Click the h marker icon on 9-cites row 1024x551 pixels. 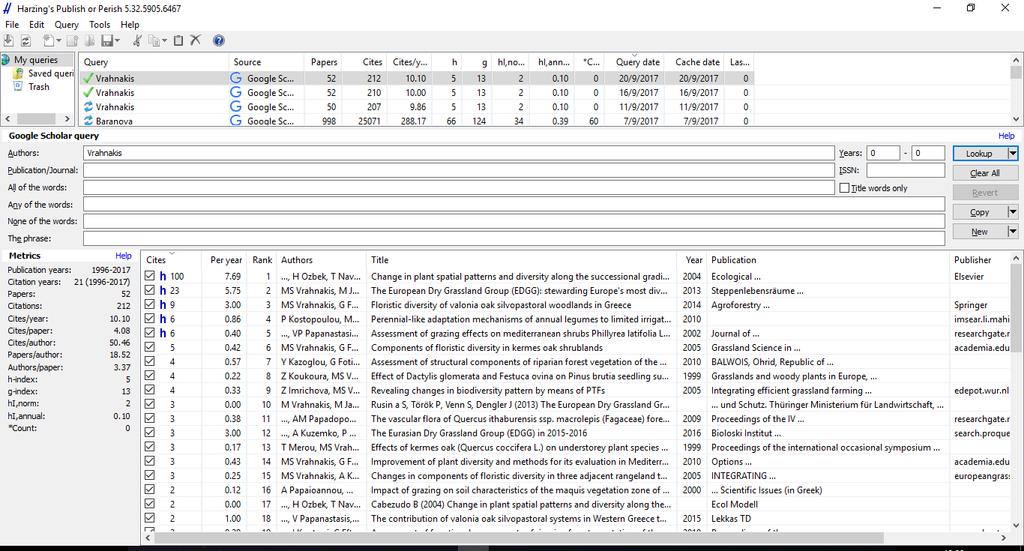[163, 305]
